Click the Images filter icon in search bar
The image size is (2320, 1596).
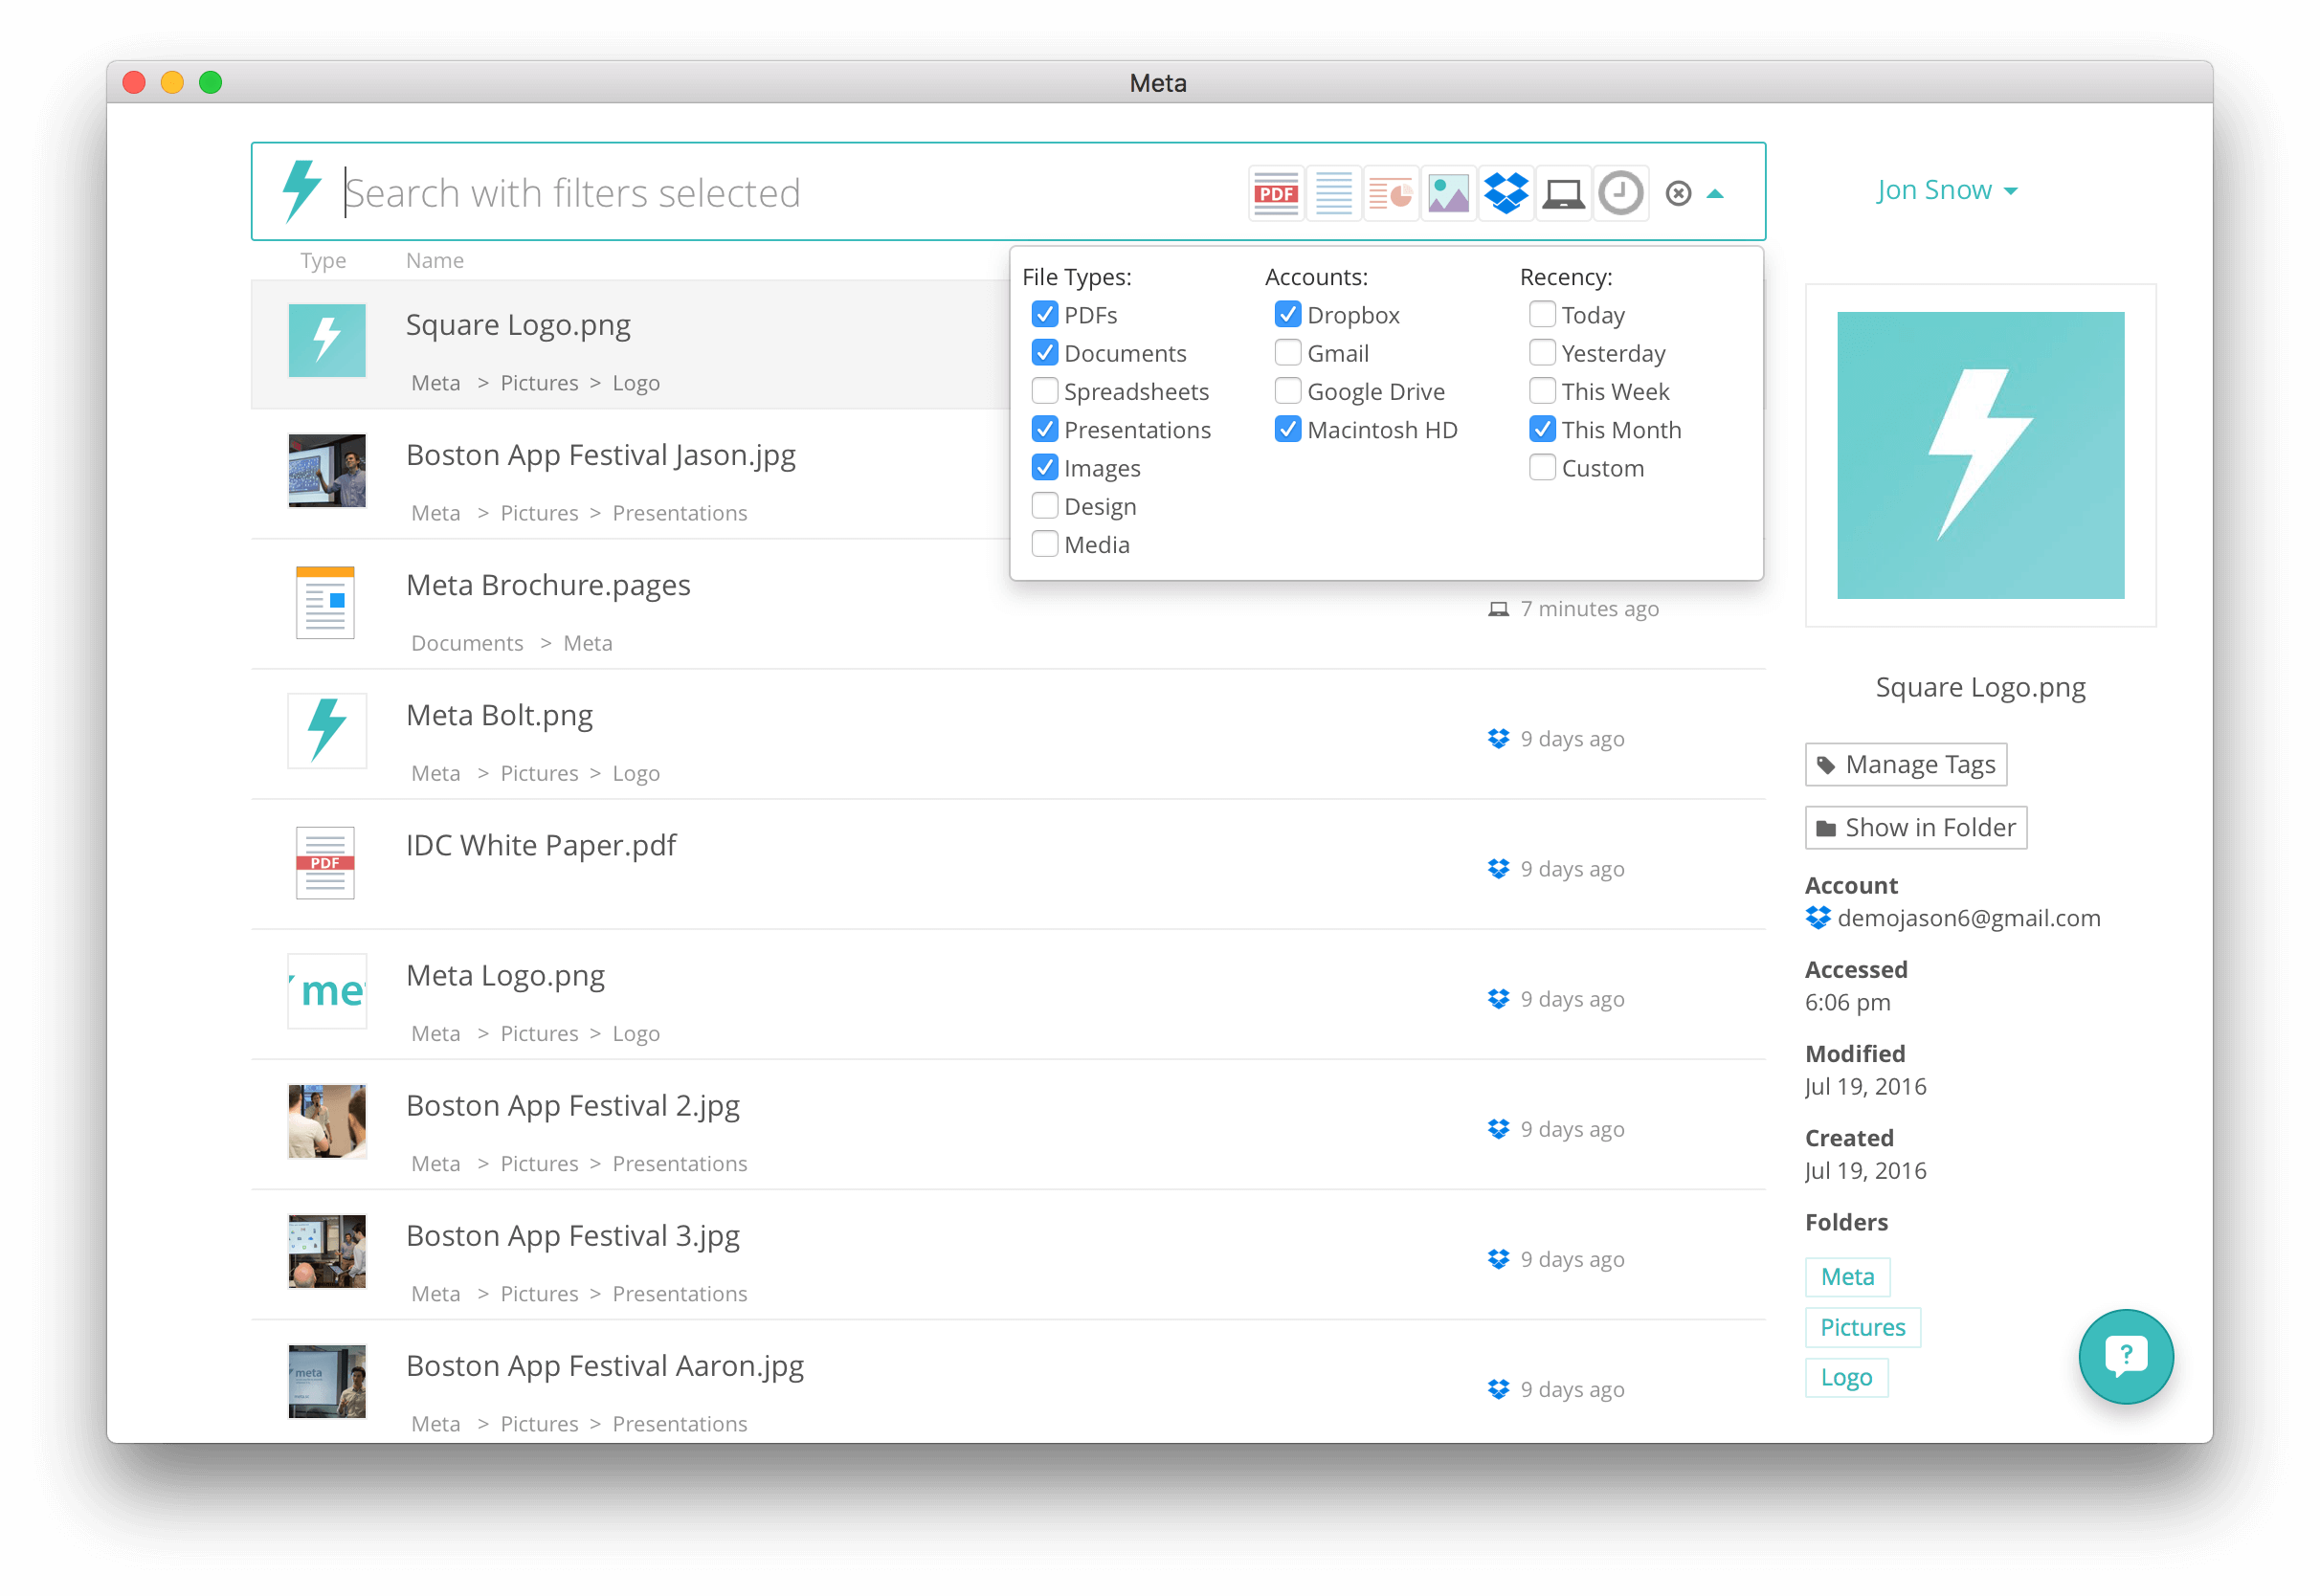[1448, 193]
